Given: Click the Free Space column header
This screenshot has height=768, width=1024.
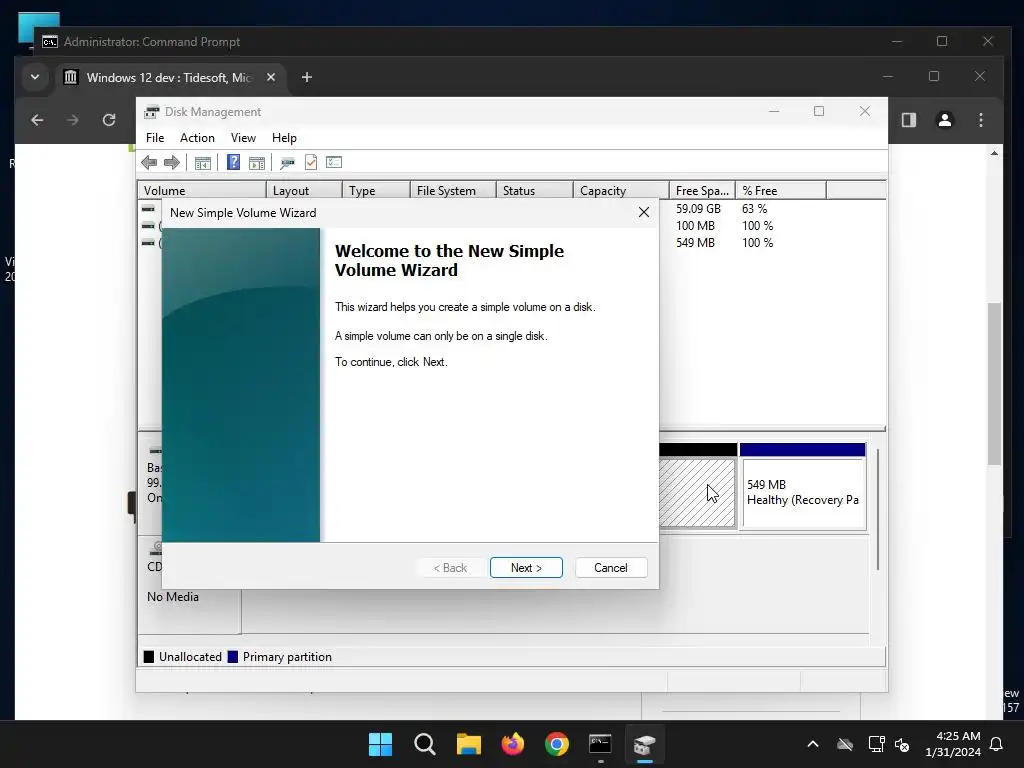Looking at the screenshot, I should [x=702, y=191].
